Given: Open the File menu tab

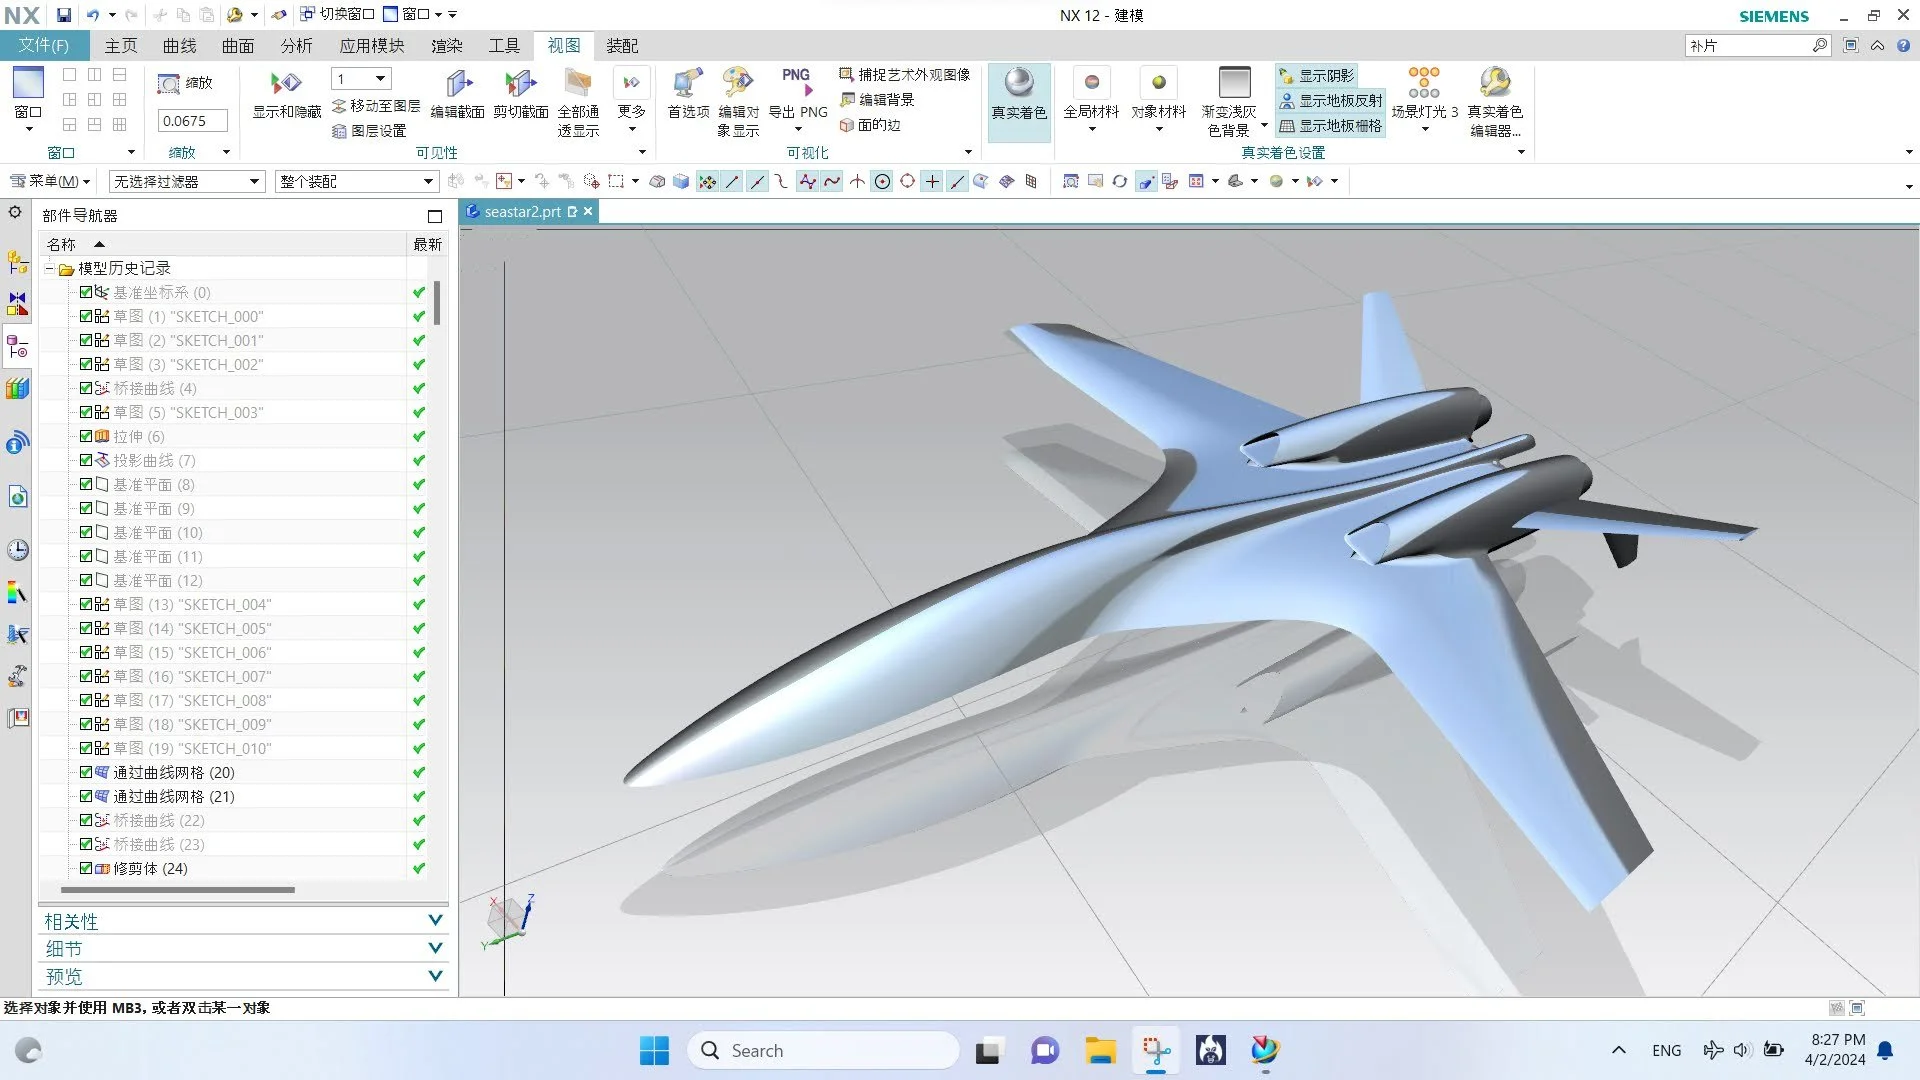Looking at the screenshot, I should coord(44,46).
